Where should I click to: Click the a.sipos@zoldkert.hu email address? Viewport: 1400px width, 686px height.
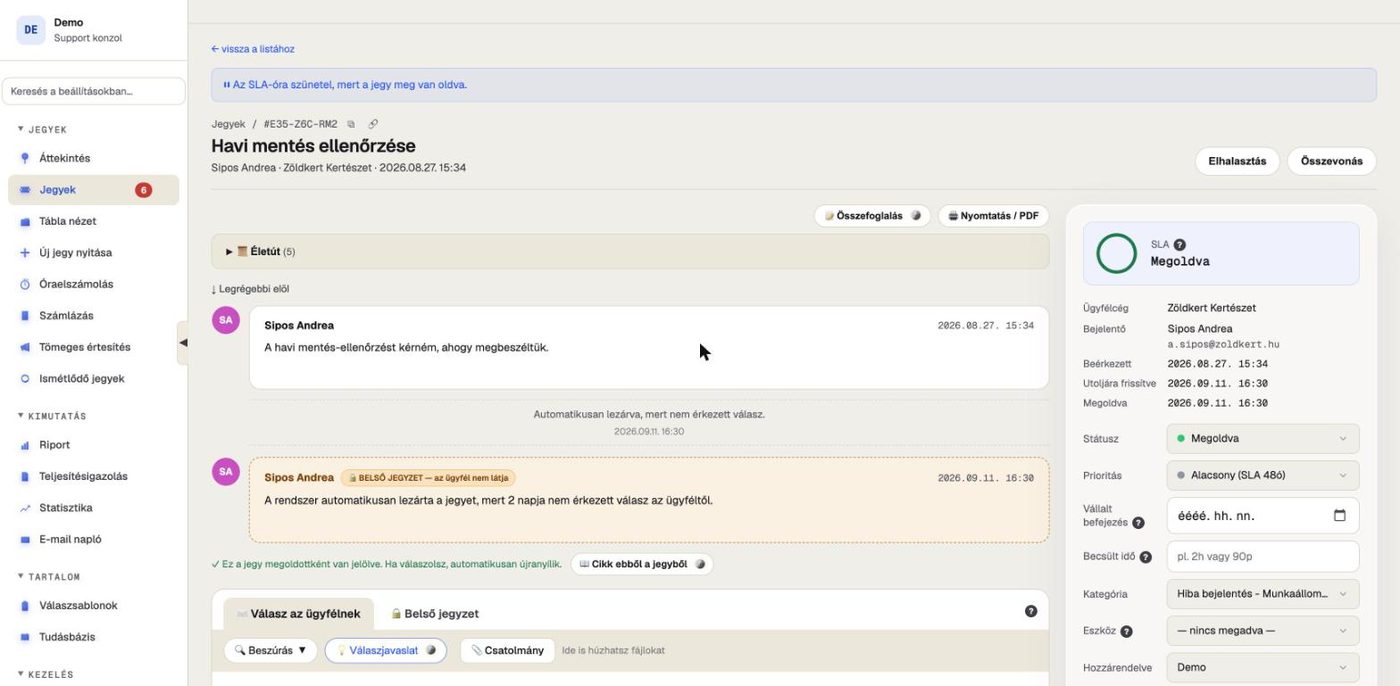1223,344
